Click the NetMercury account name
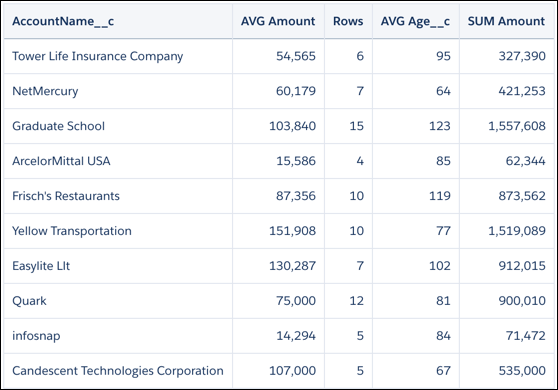The image size is (558, 390). click(45, 91)
